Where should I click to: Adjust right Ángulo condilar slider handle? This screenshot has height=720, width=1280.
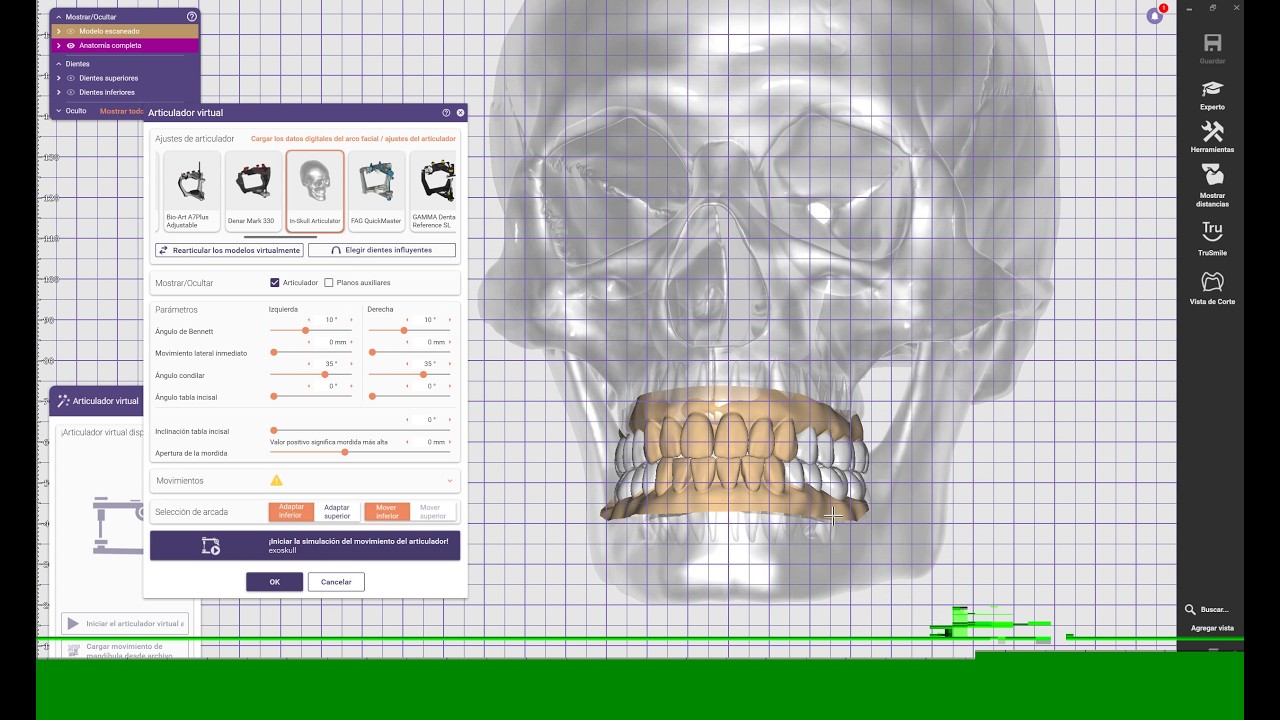click(x=423, y=374)
